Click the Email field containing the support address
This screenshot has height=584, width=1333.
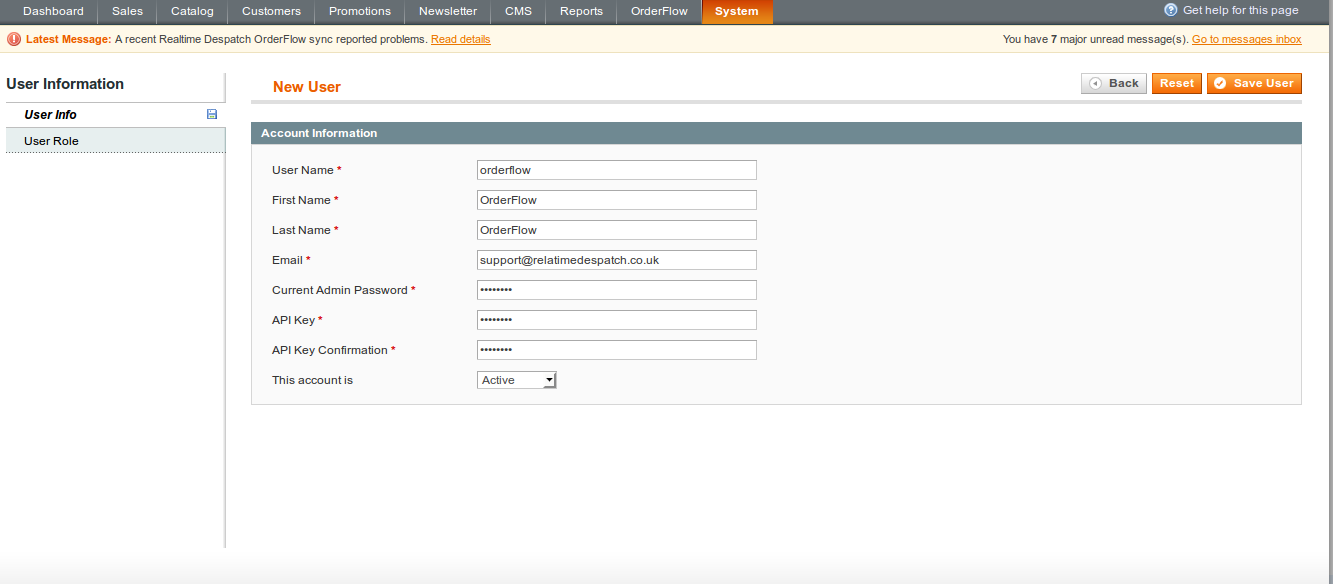pos(616,259)
